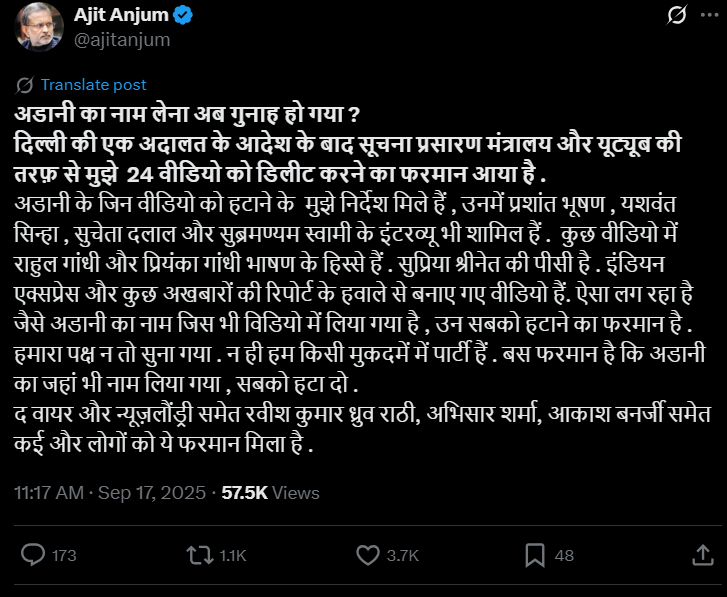Click the 3.7K likes count
This screenshot has width=727, height=597.
tap(402, 555)
